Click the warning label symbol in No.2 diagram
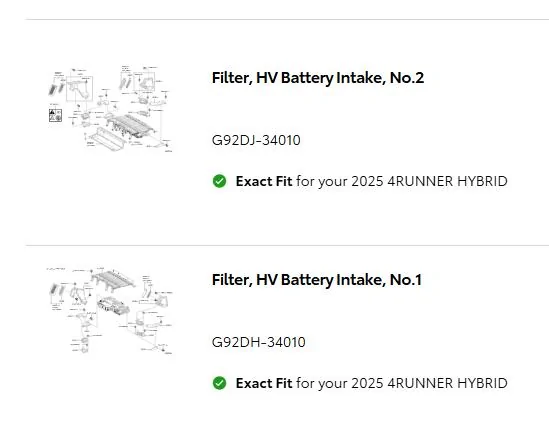Viewport: 549px width, 424px height. [55, 115]
